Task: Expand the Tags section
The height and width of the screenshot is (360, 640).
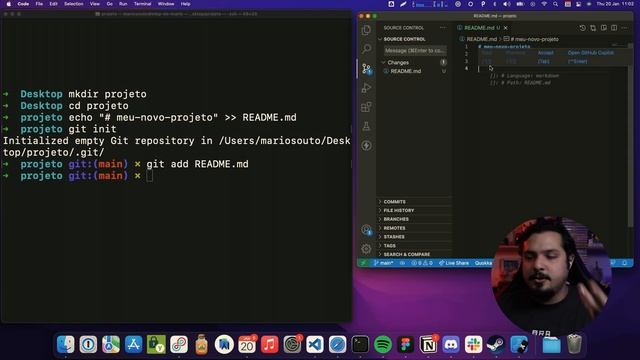Action: [x=414, y=245]
